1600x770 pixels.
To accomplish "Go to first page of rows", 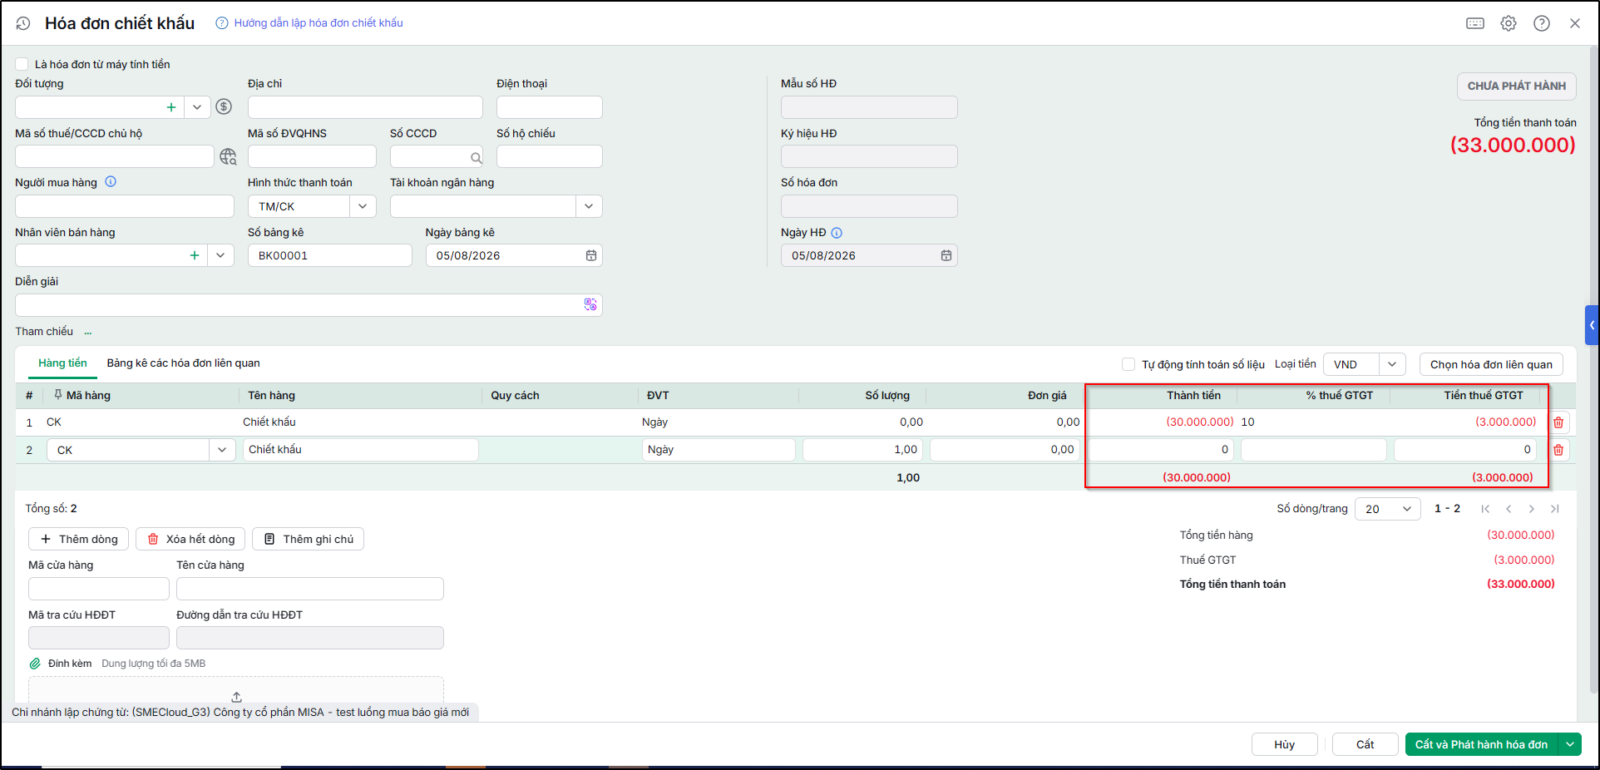I will coord(1485,509).
